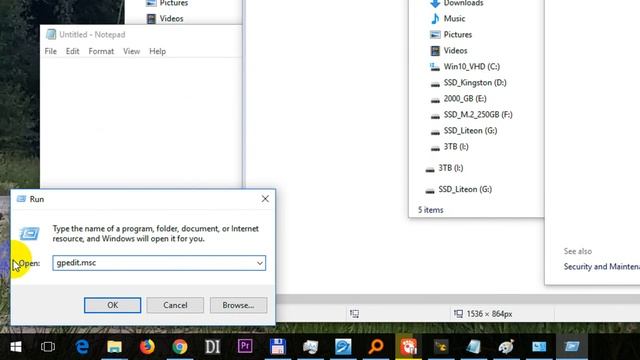This screenshot has height=360, width=640.
Task: Open Notepad Edit menu
Action: click(72, 51)
